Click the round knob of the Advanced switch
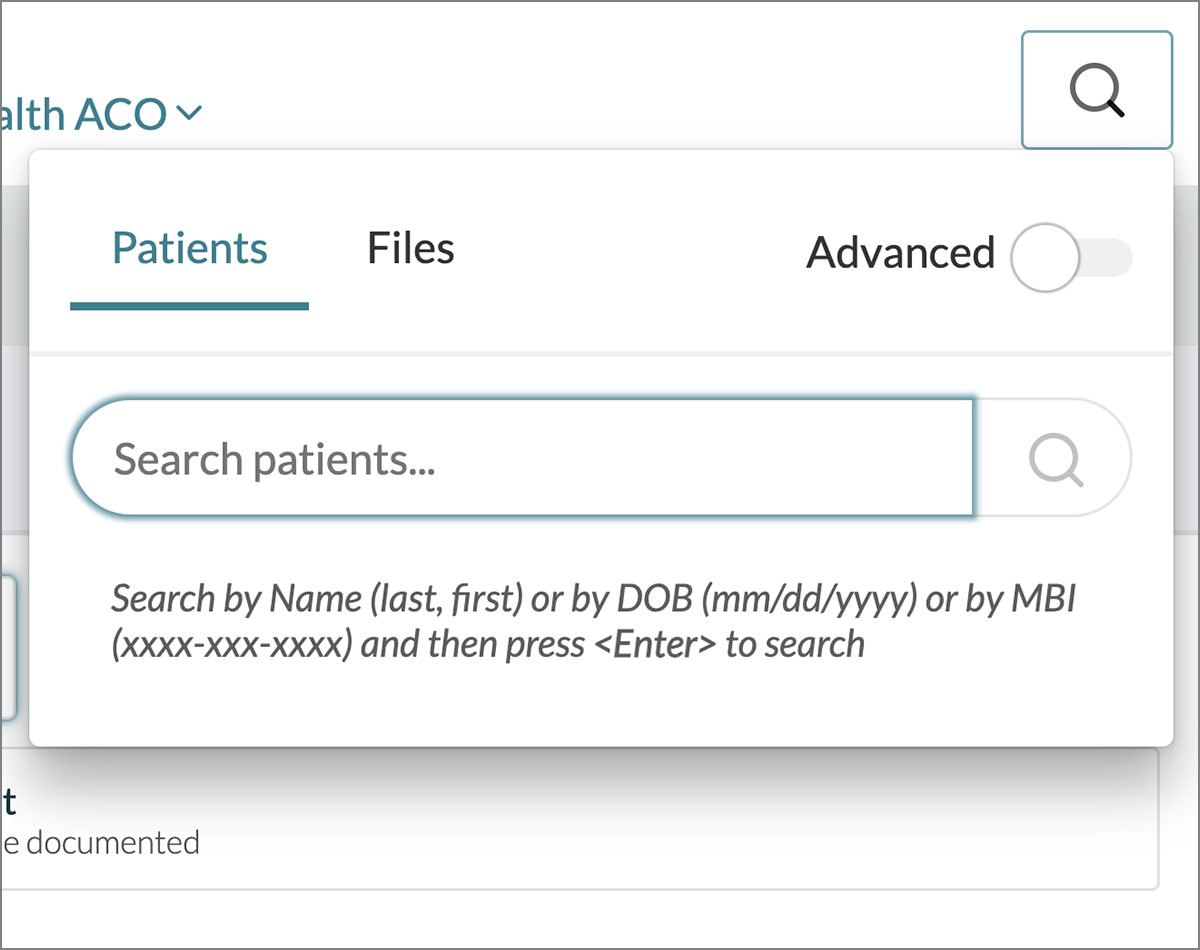 [x=1045, y=257]
